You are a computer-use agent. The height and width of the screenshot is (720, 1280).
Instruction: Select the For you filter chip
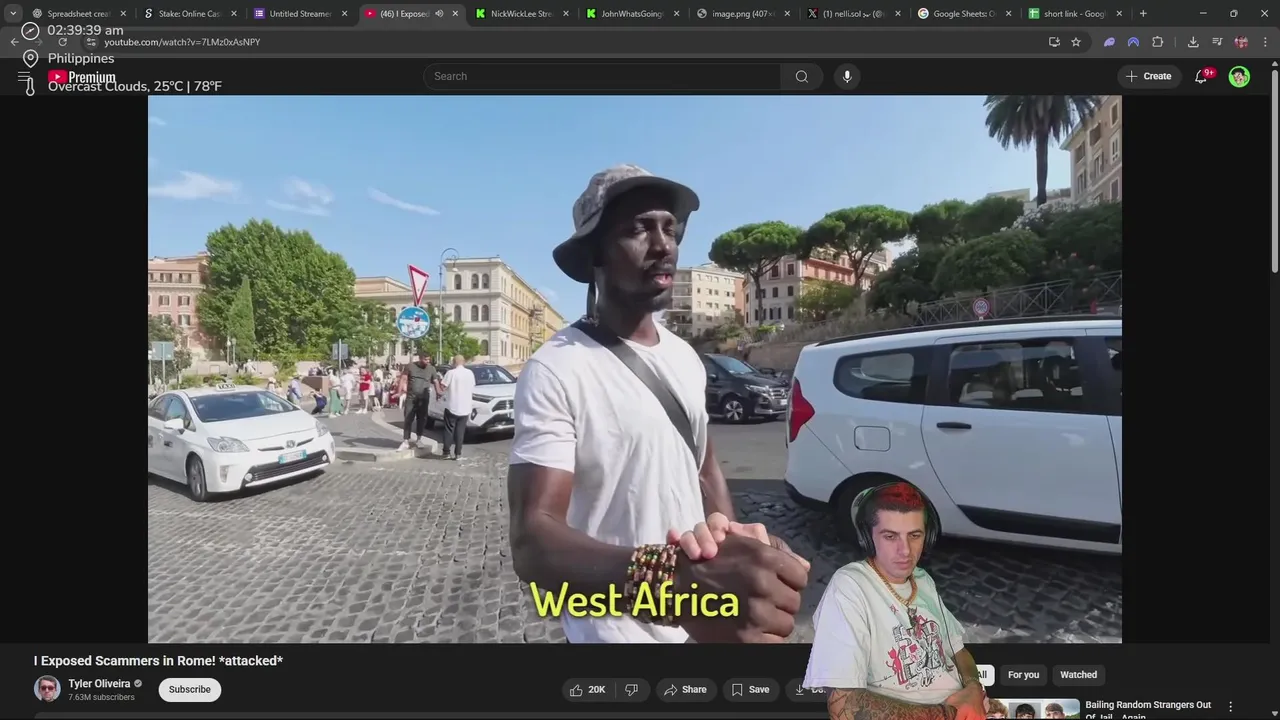[1023, 675]
